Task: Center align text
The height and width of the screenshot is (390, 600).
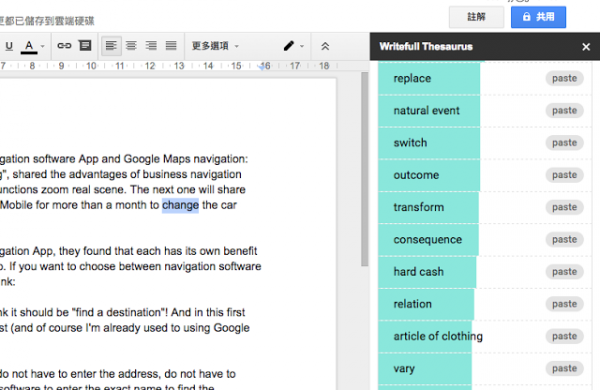Action: [131, 46]
